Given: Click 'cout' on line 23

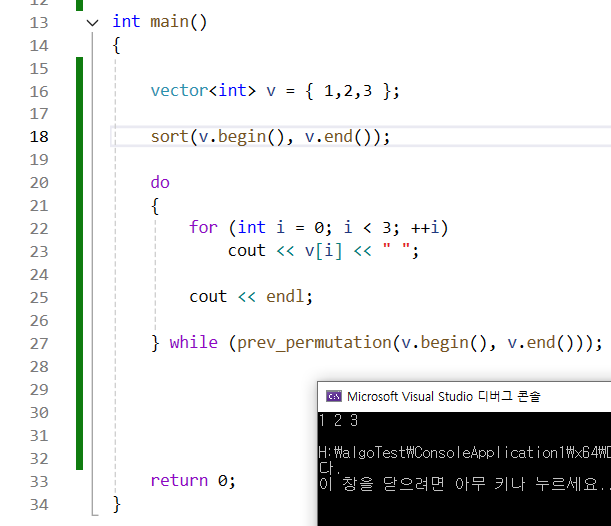Looking at the screenshot, I should click(x=247, y=251).
